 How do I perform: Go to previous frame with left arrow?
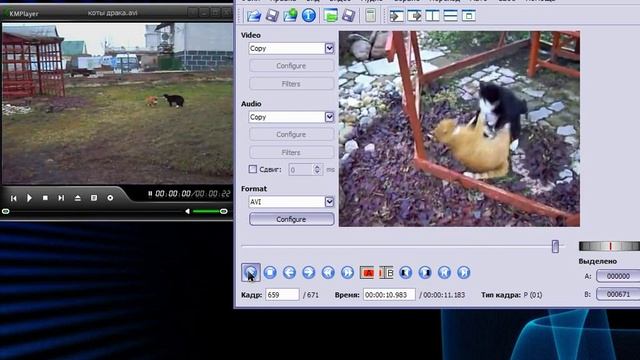click(289, 272)
